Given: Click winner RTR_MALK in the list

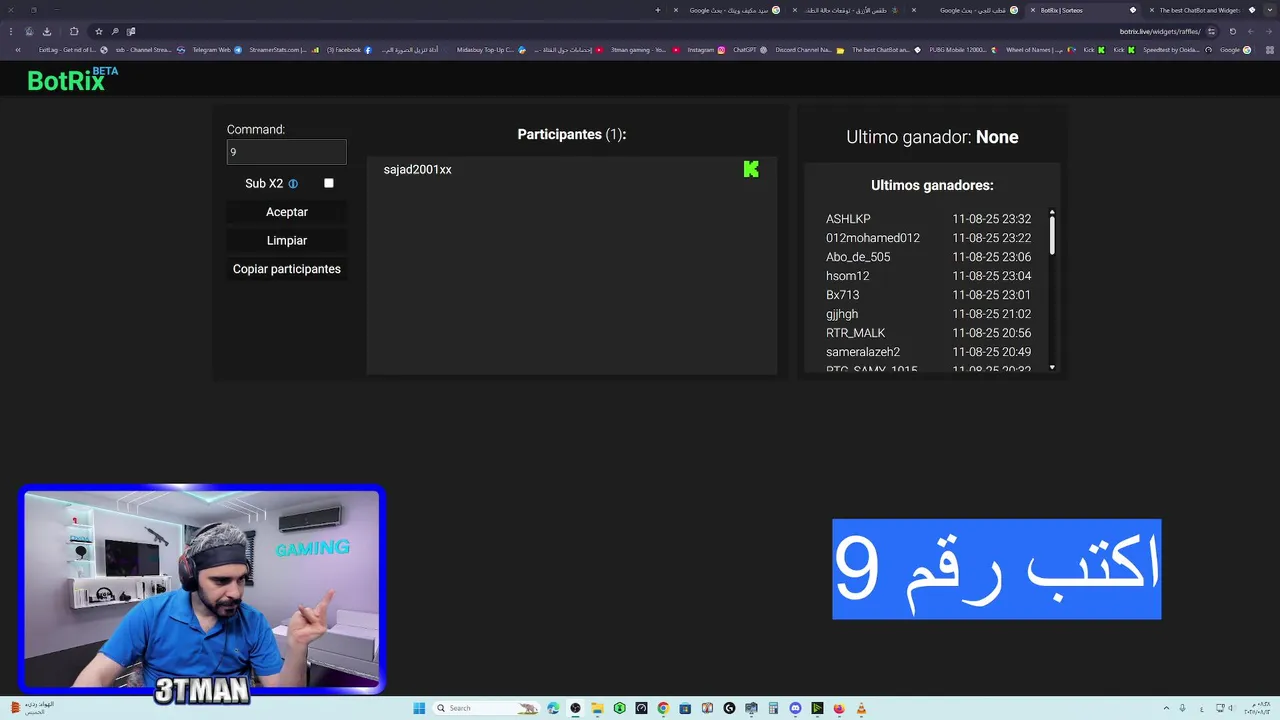Looking at the screenshot, I should tap(856, 333).
